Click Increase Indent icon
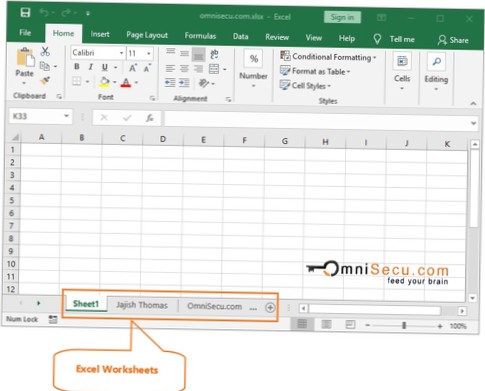This screenshot has height=391, width=485. (184, 83)
